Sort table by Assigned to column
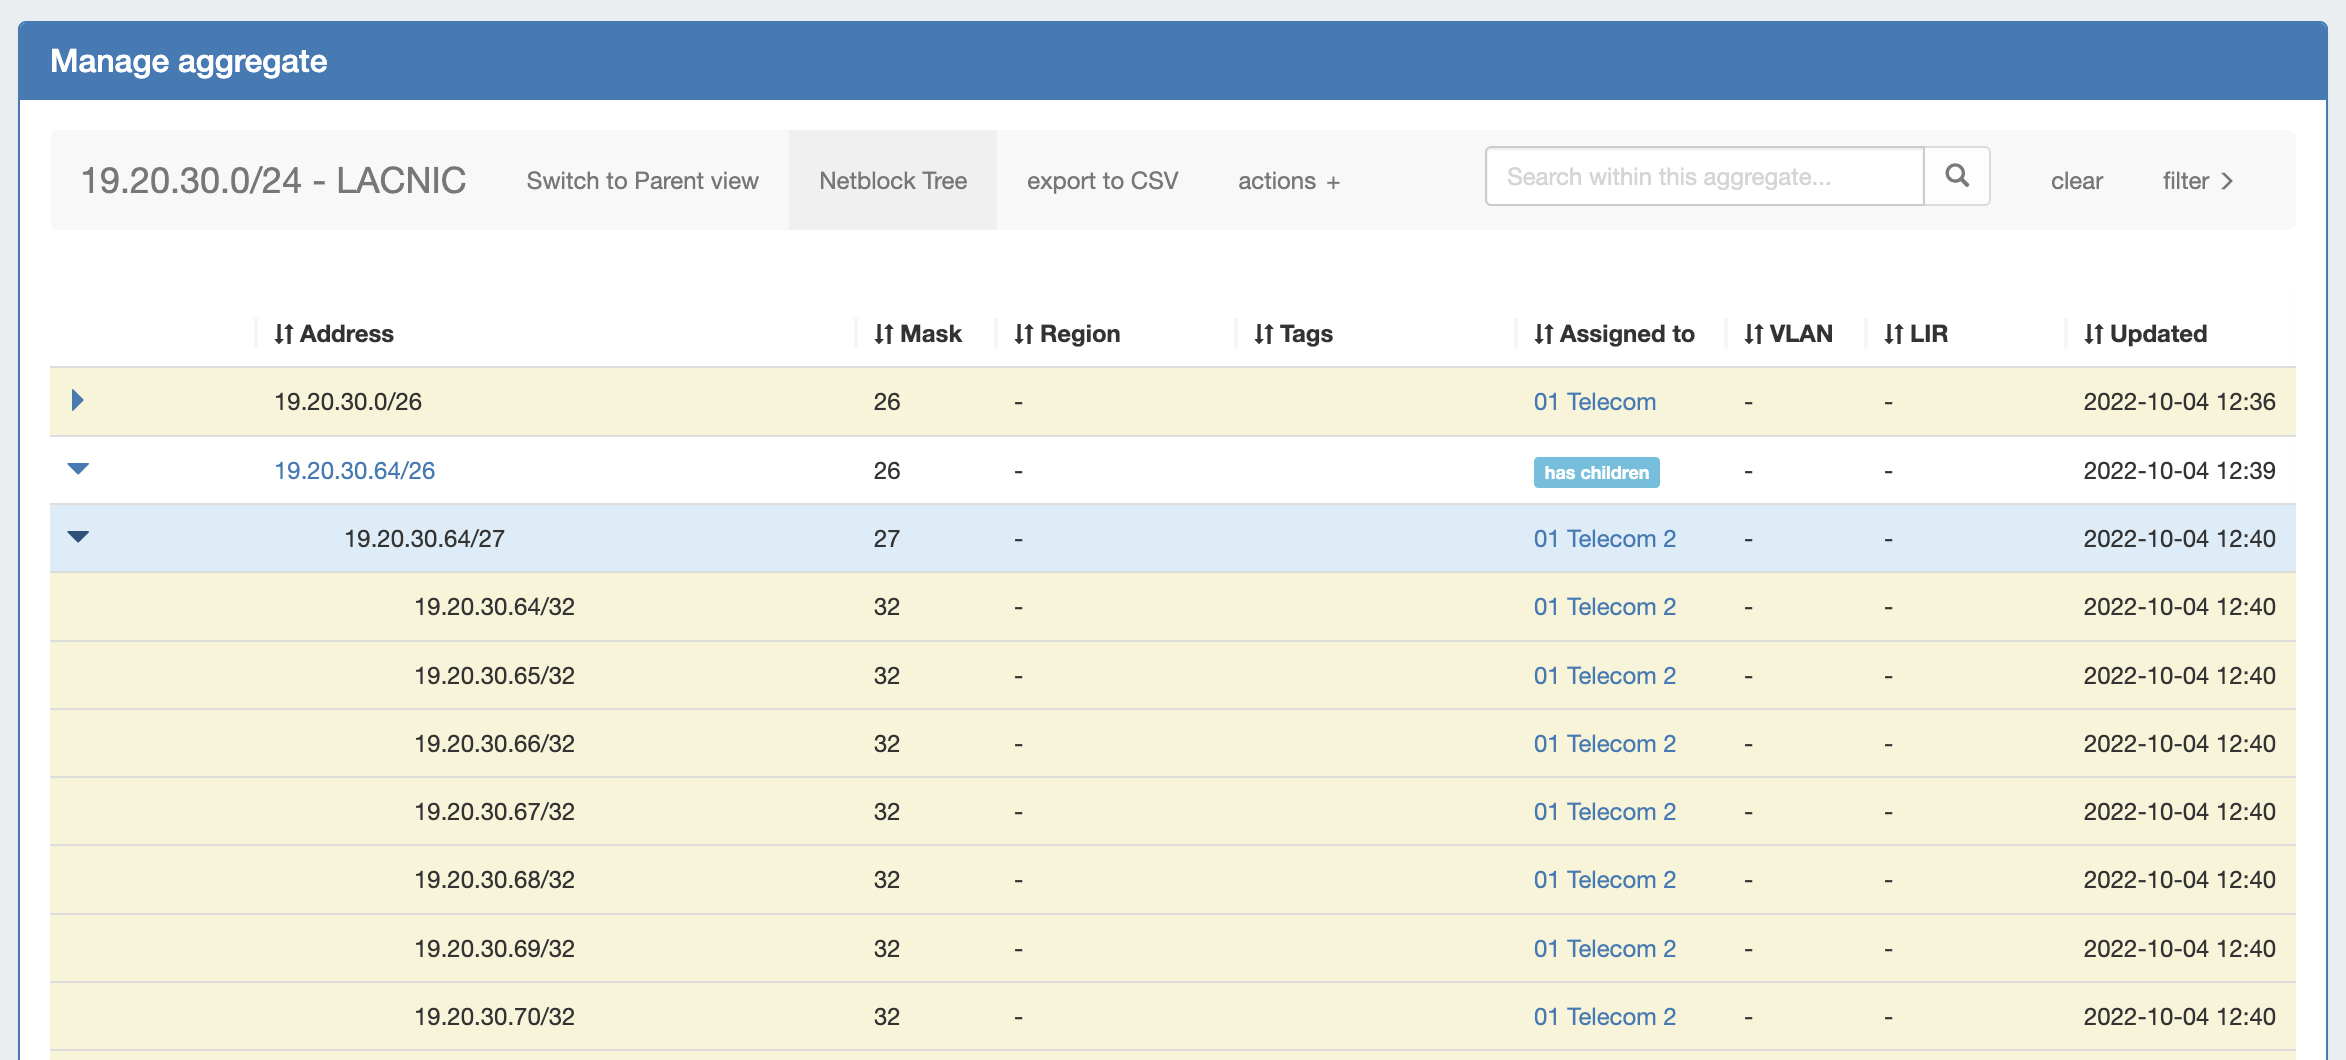Image resolution: width=2346 pixels, height=1060 pixels. tap(1614, 334)
